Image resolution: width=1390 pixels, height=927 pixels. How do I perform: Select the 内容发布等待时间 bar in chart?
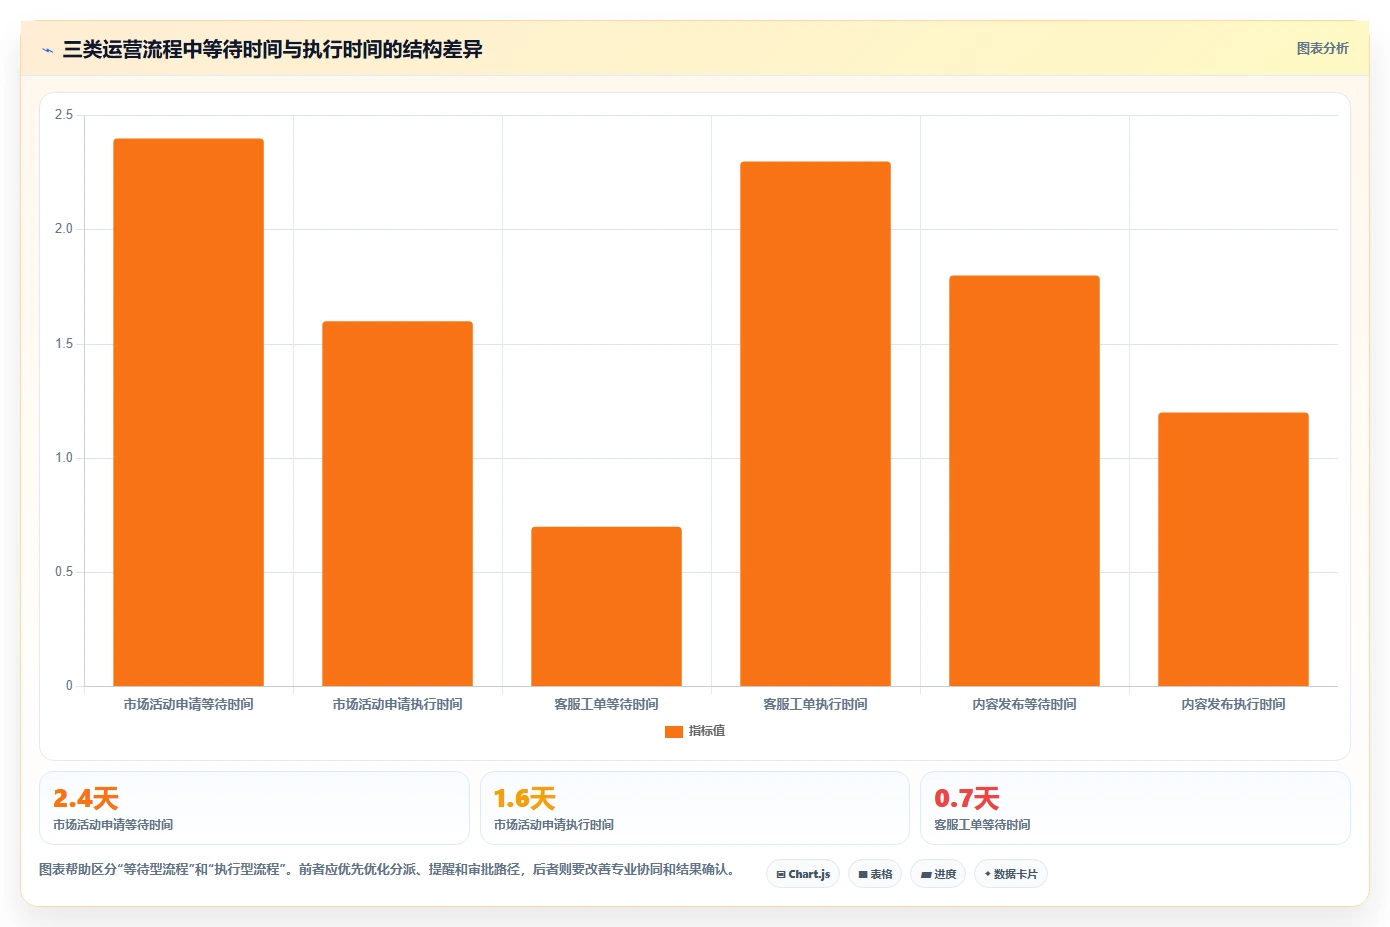(x=1024, y=481)
